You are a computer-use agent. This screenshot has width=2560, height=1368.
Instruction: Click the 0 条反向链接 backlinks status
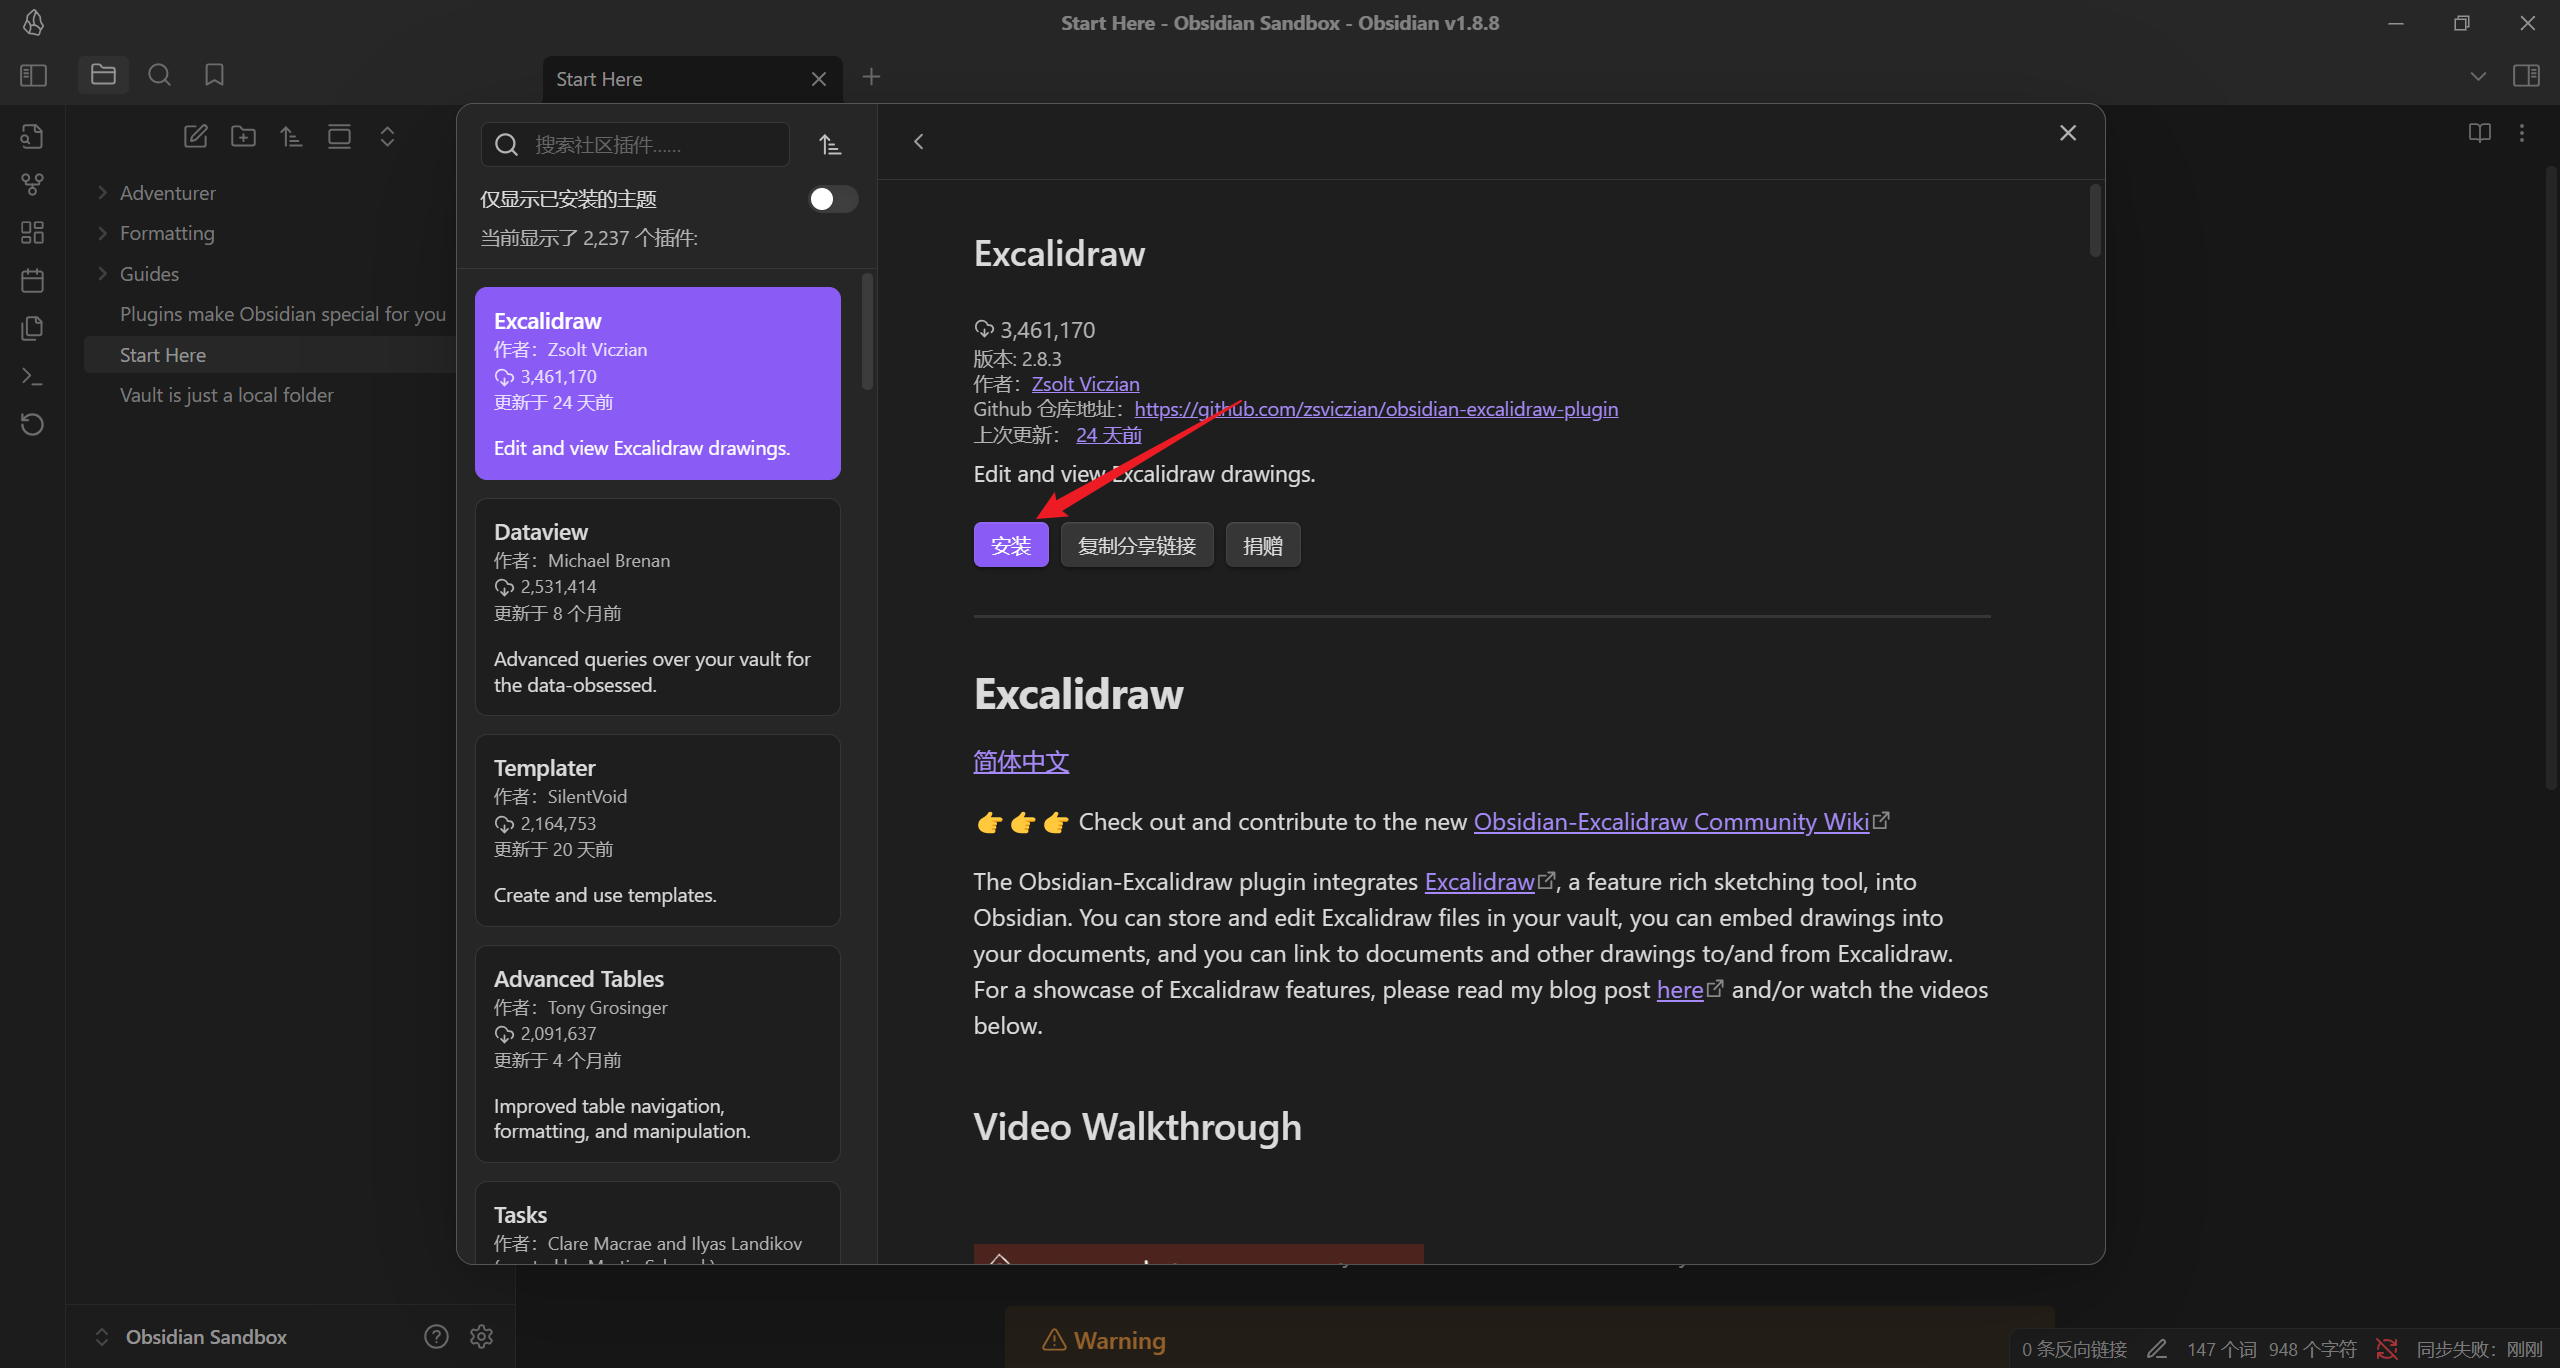click(2074, 1349)
